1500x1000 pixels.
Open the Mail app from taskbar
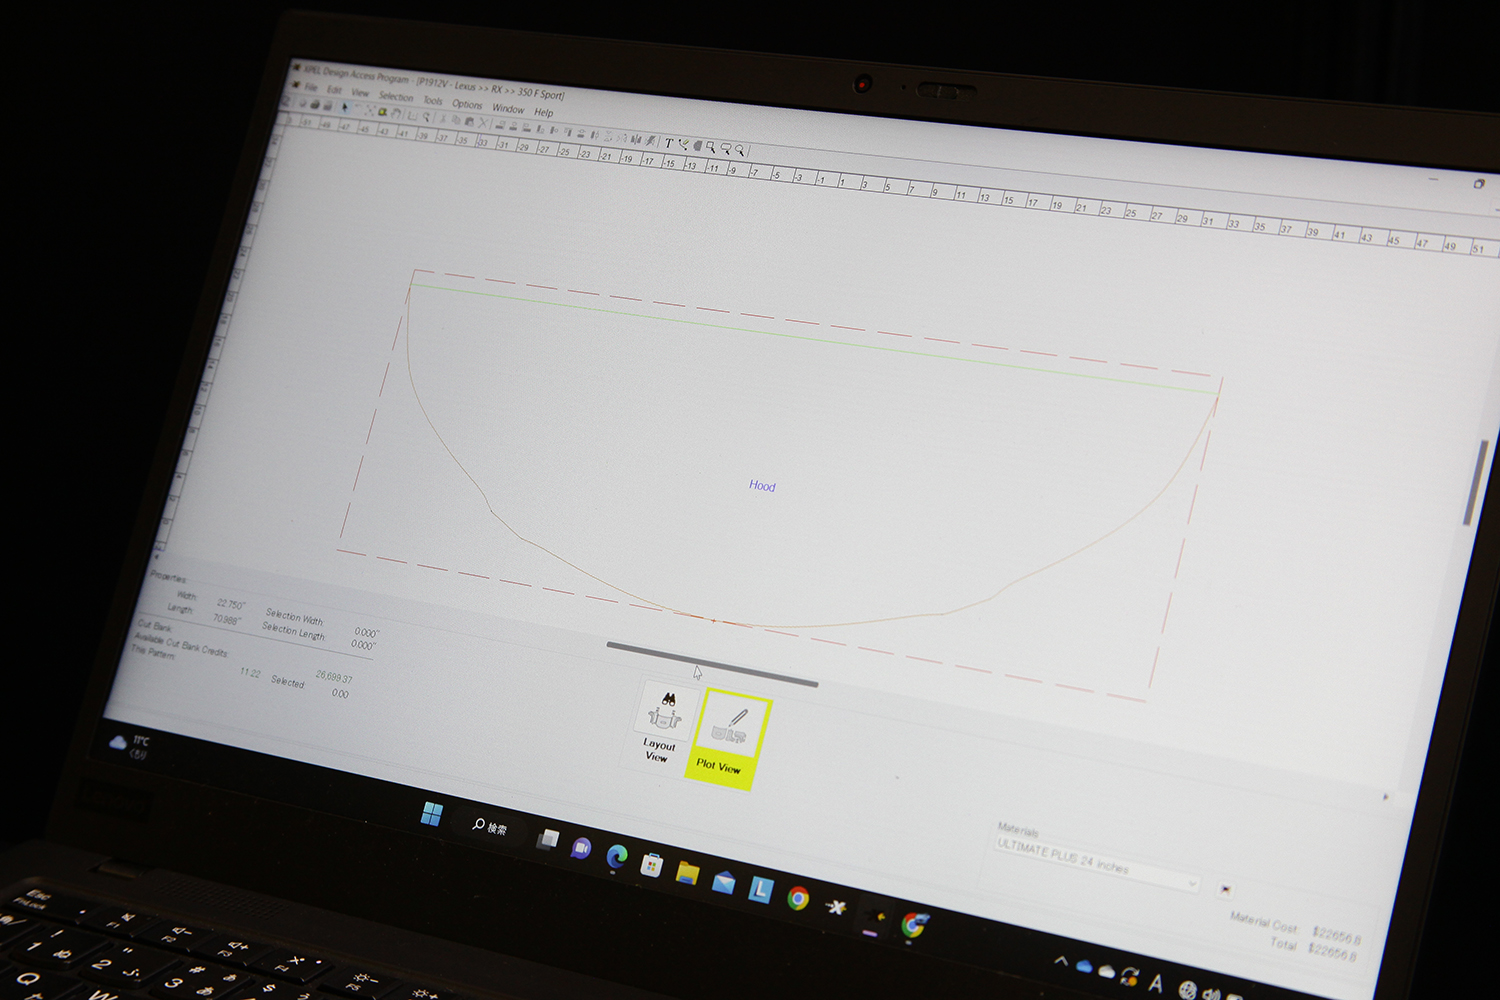click(x=723, y=882)
